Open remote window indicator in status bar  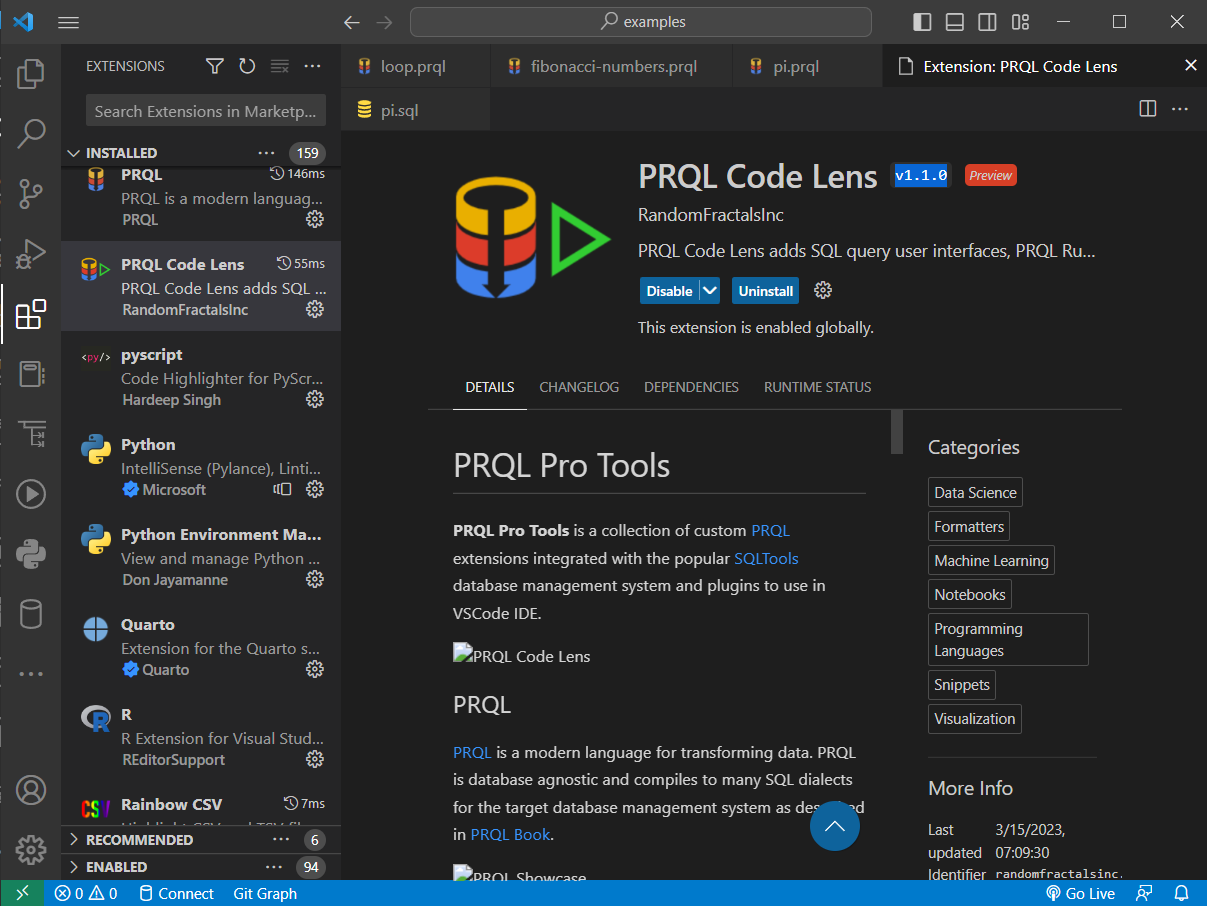click(x=22, y=893)
